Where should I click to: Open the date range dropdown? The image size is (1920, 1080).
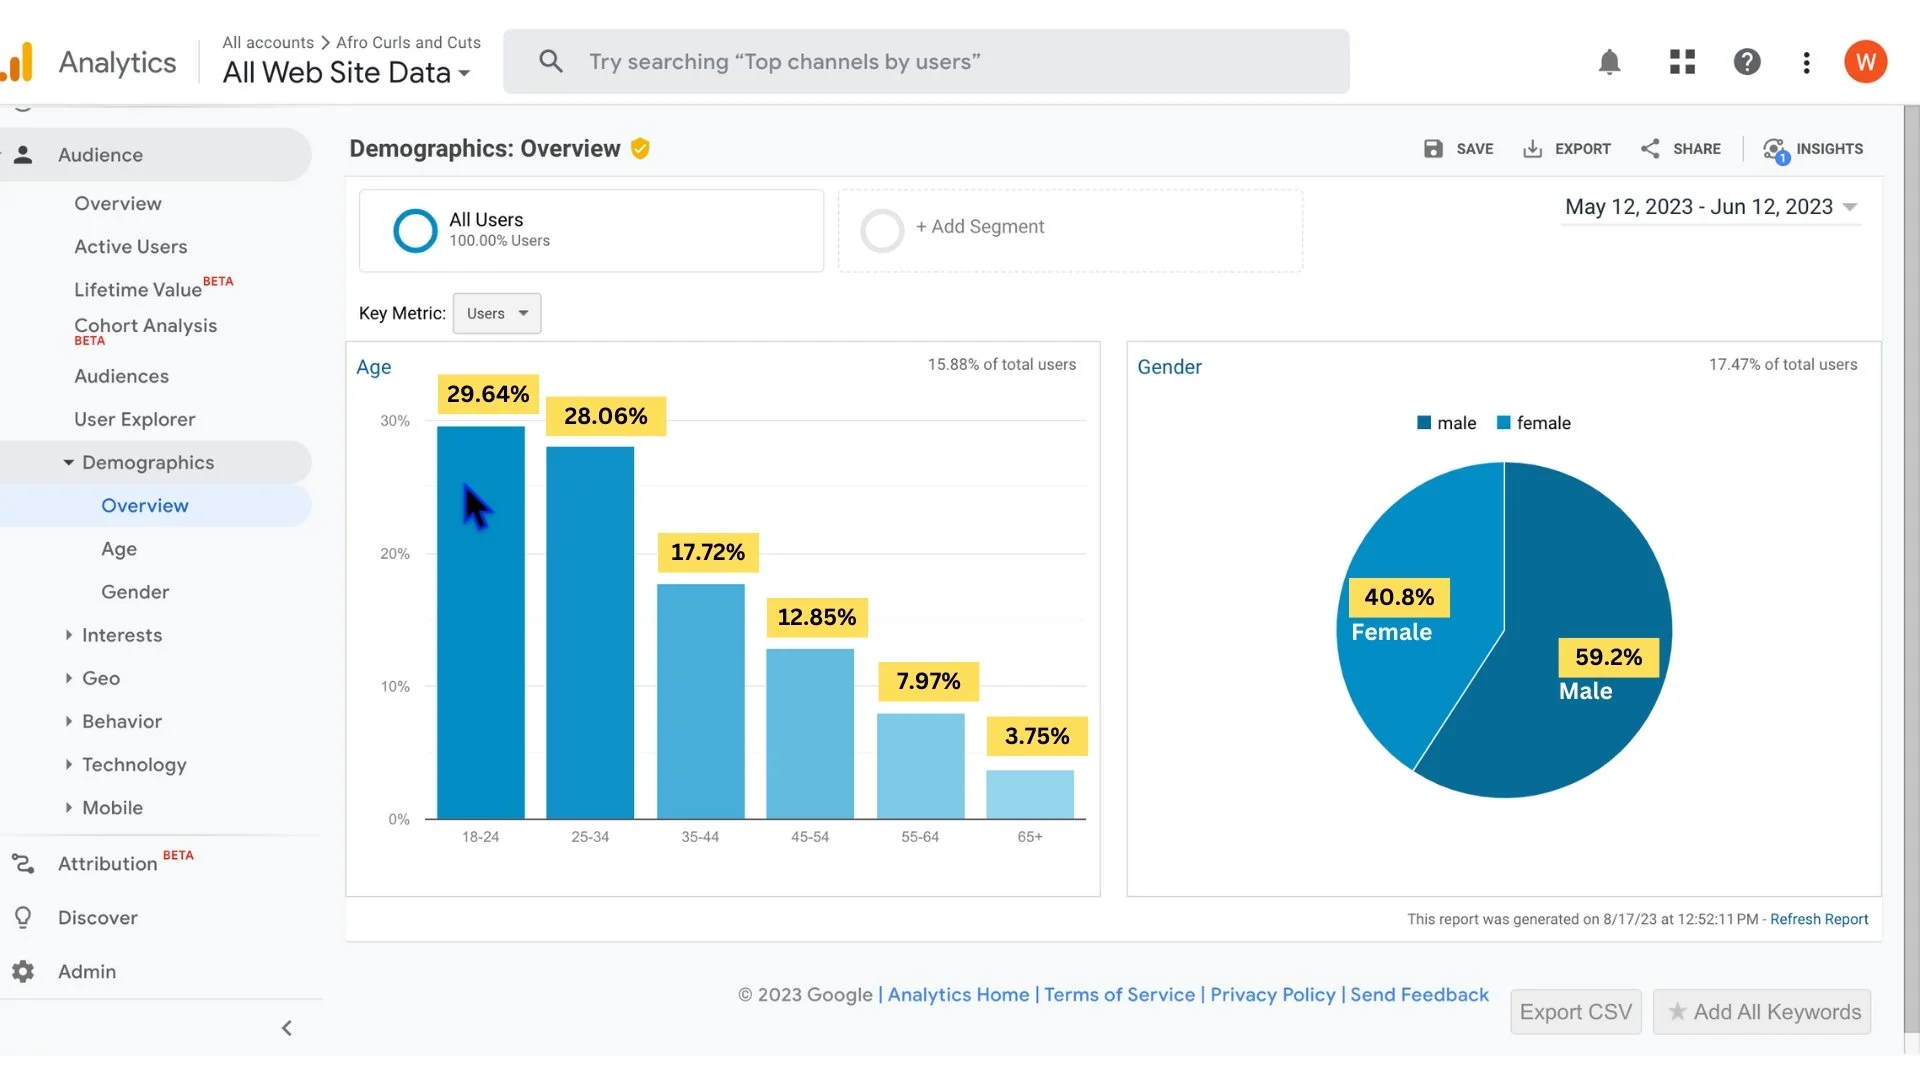[1711, 207]
